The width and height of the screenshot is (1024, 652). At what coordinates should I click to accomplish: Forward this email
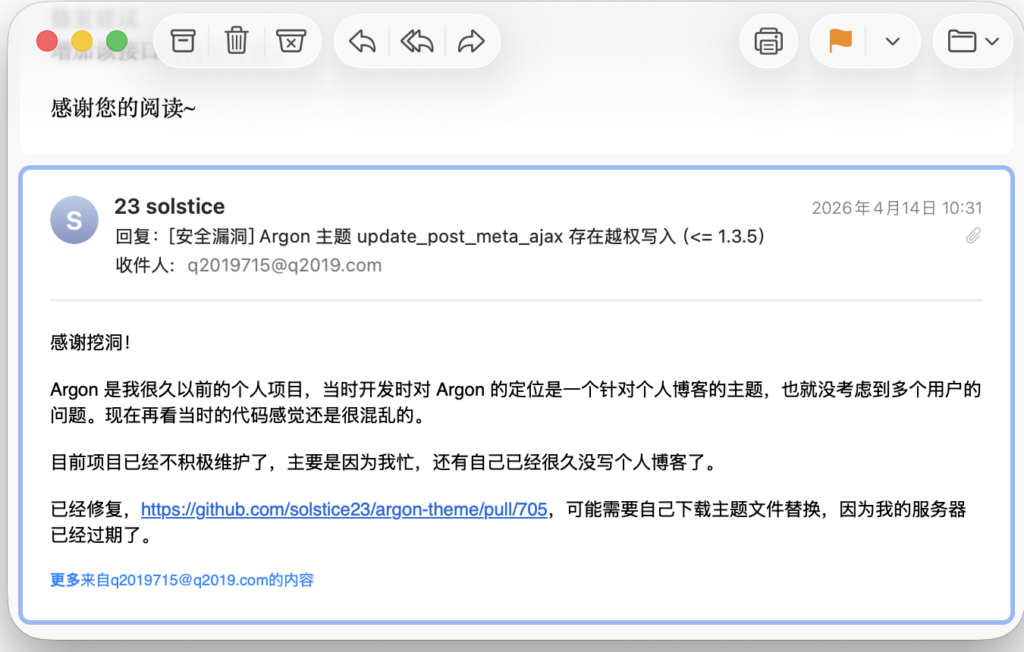472,41
